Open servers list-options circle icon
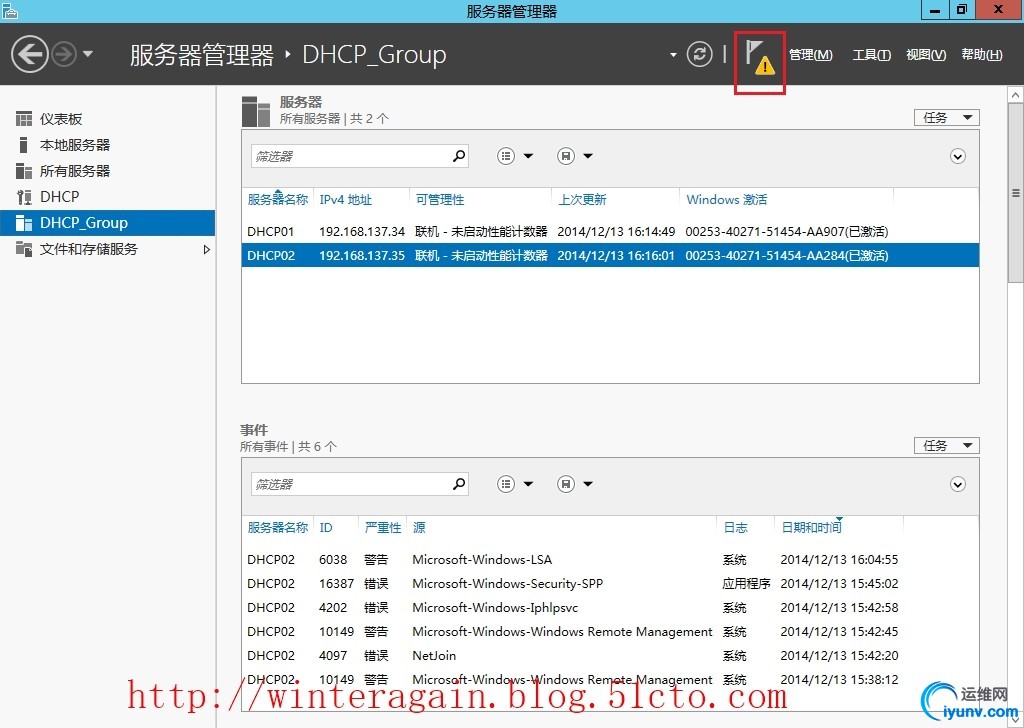This screenshot has height=728, width=1024. click(x=506, y=156)
